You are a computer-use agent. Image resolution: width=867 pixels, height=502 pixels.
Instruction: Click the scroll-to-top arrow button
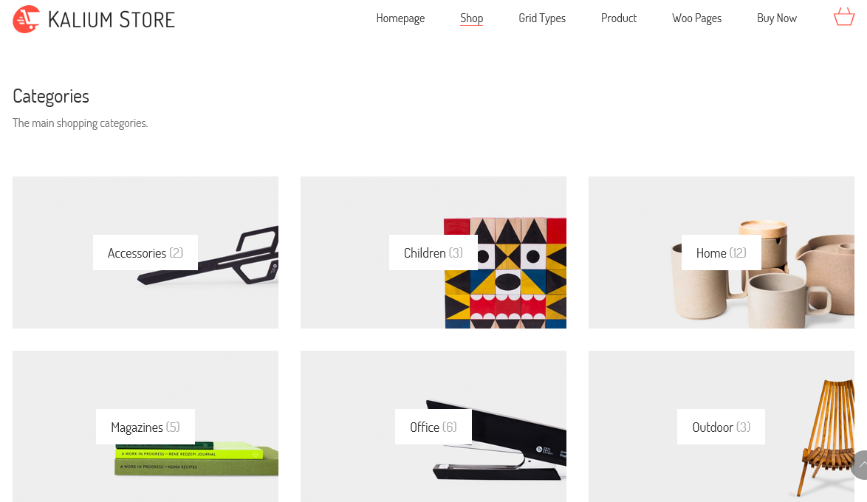tap(859, 465)
